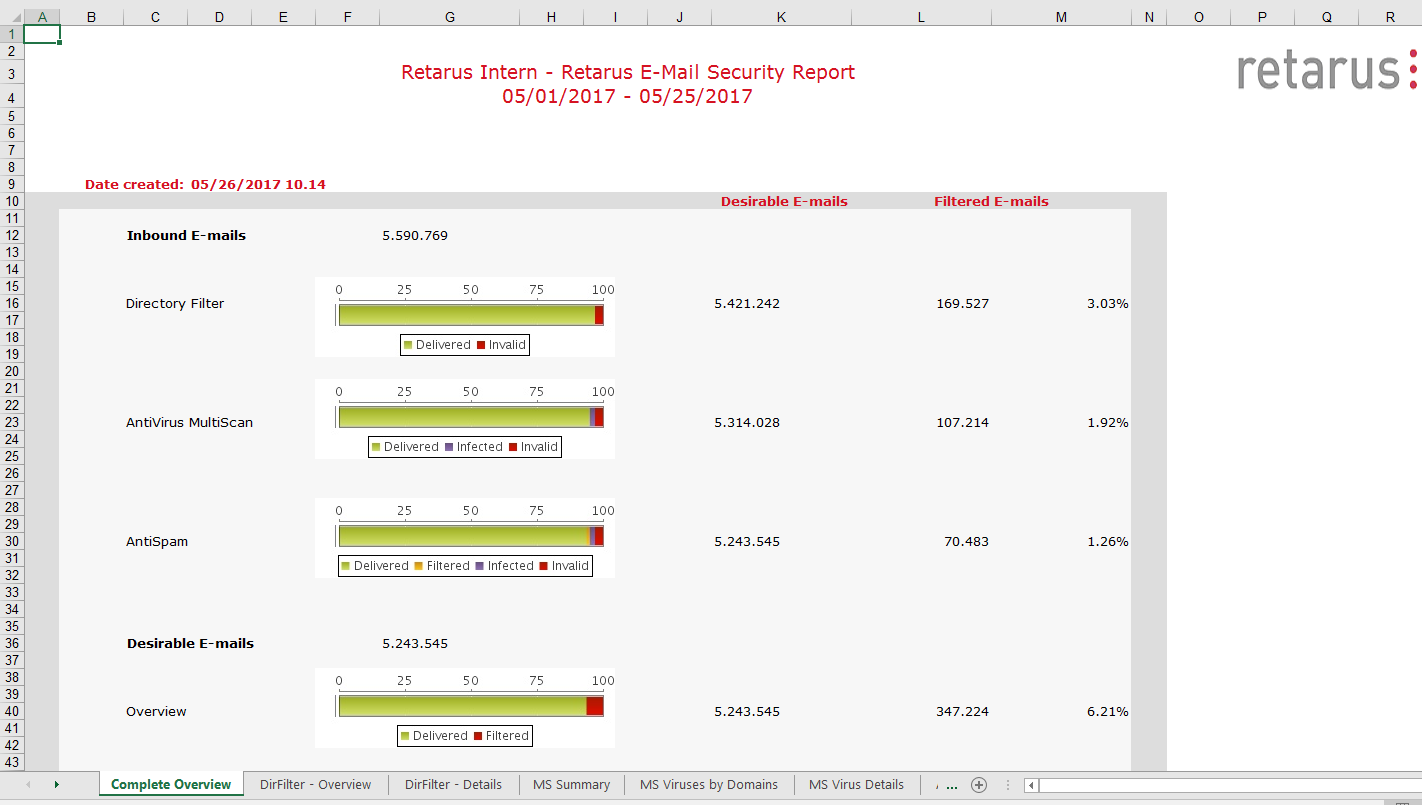This screenshot has width=1422, height=805.
Task: Click the previous sheet navigation arrow
Action: point(28,785)
